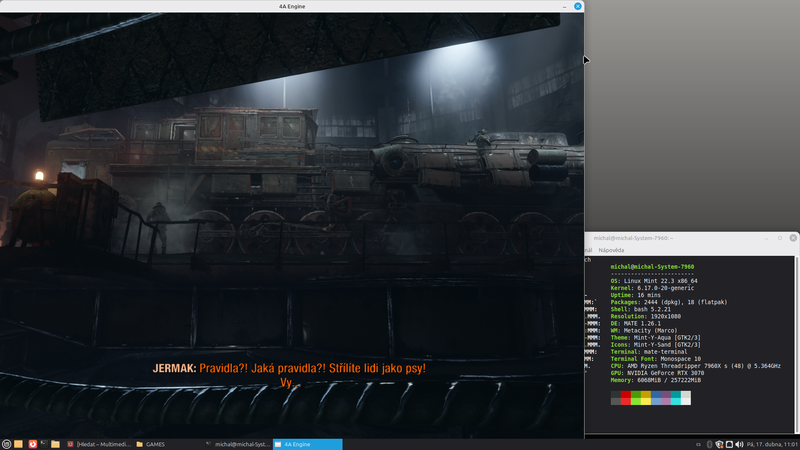Click the 'Shell: bash 5.2.21' line

coord(640,309)
